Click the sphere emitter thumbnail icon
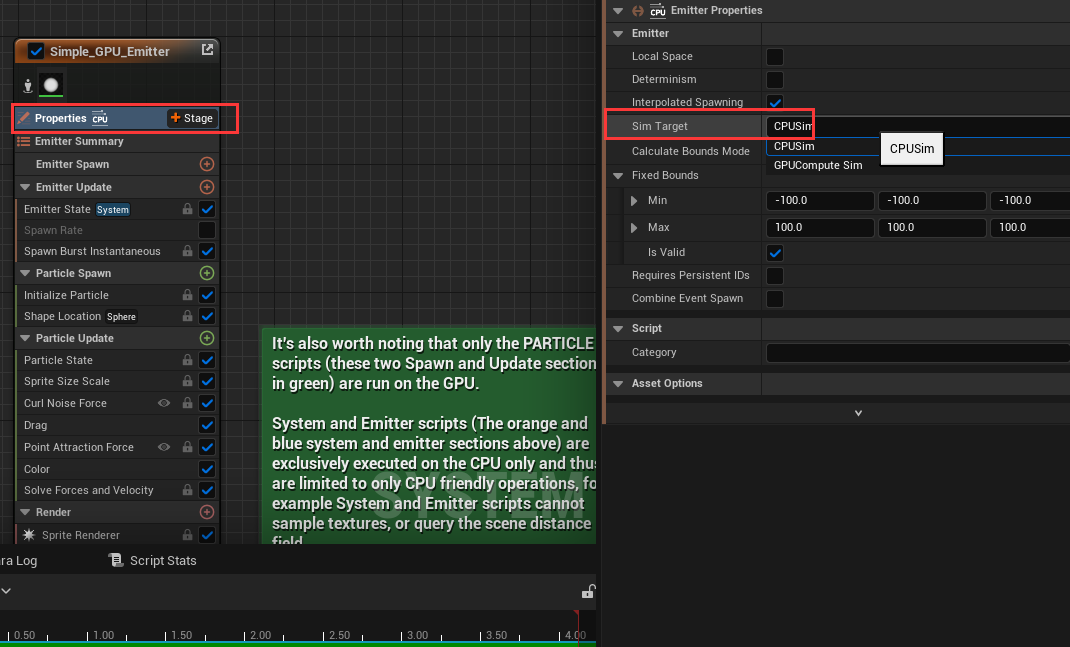 point(51,86)
